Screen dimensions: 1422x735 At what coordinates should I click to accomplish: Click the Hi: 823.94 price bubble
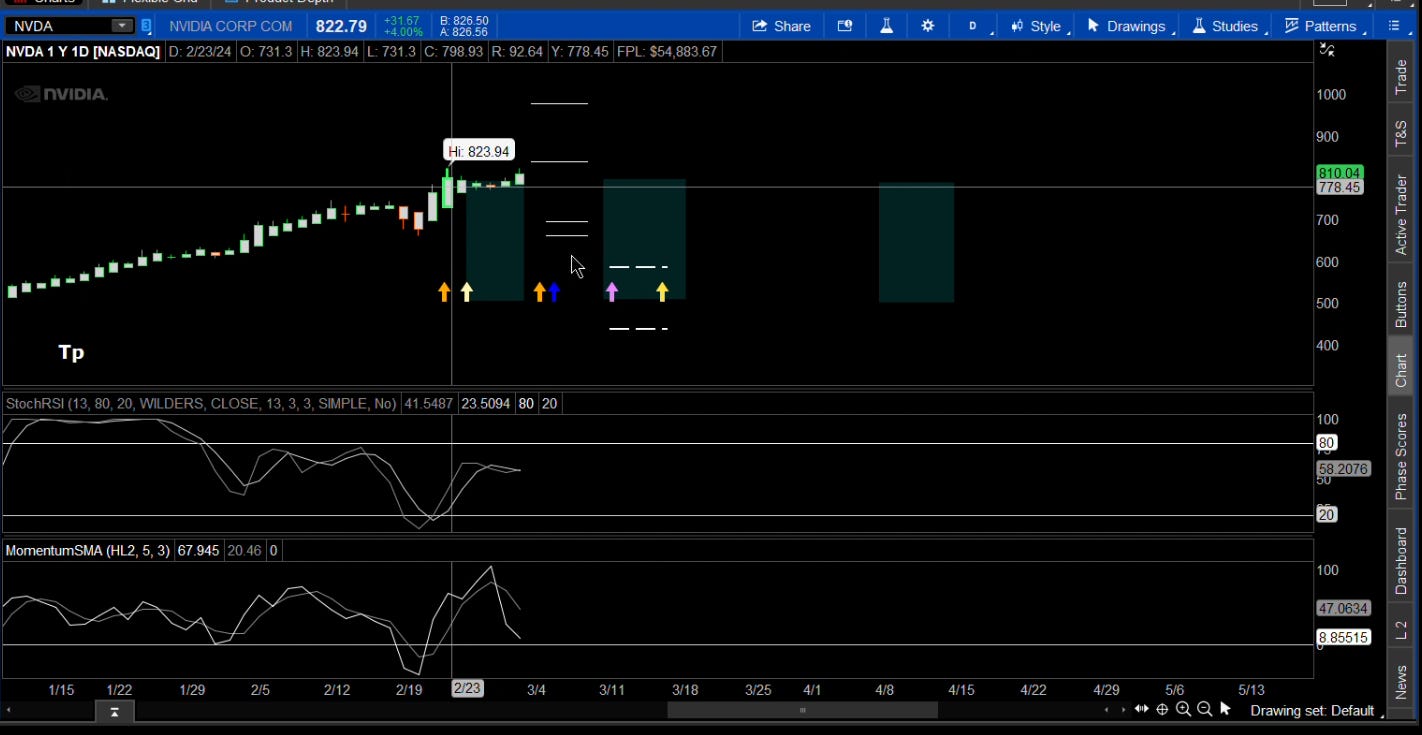click(x=479, y=151)
